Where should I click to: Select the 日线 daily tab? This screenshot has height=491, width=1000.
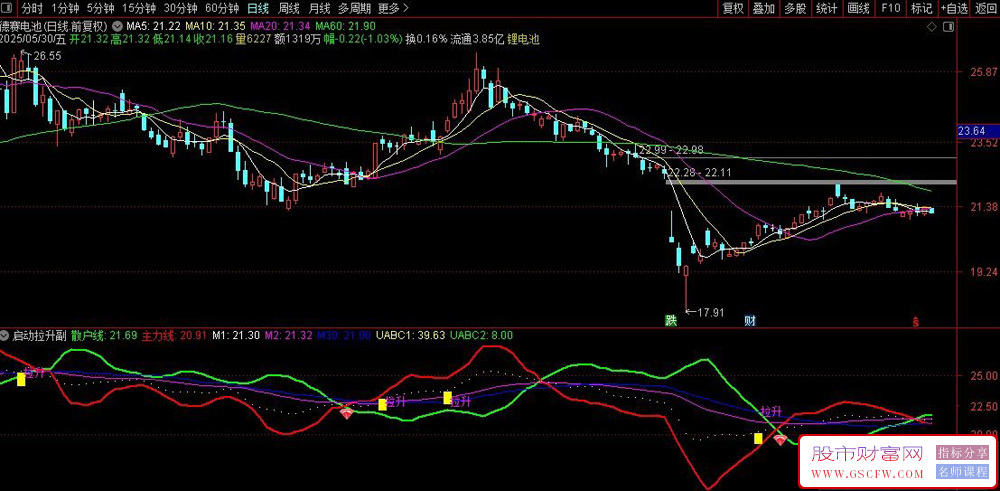tap(258, 8)
